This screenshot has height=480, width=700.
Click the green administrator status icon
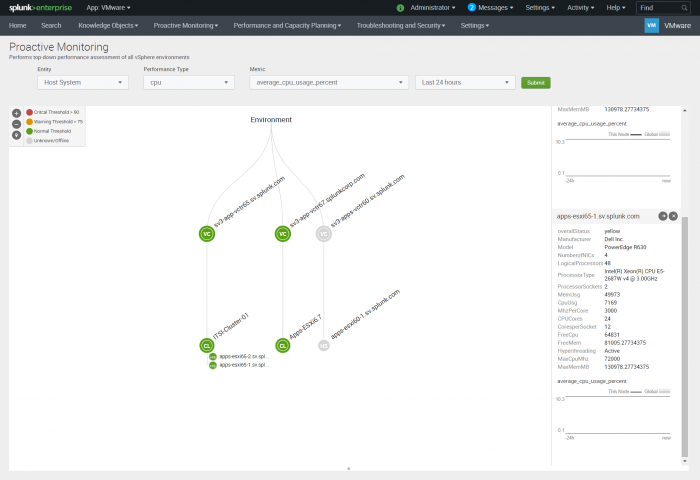[x=400, y=8]
